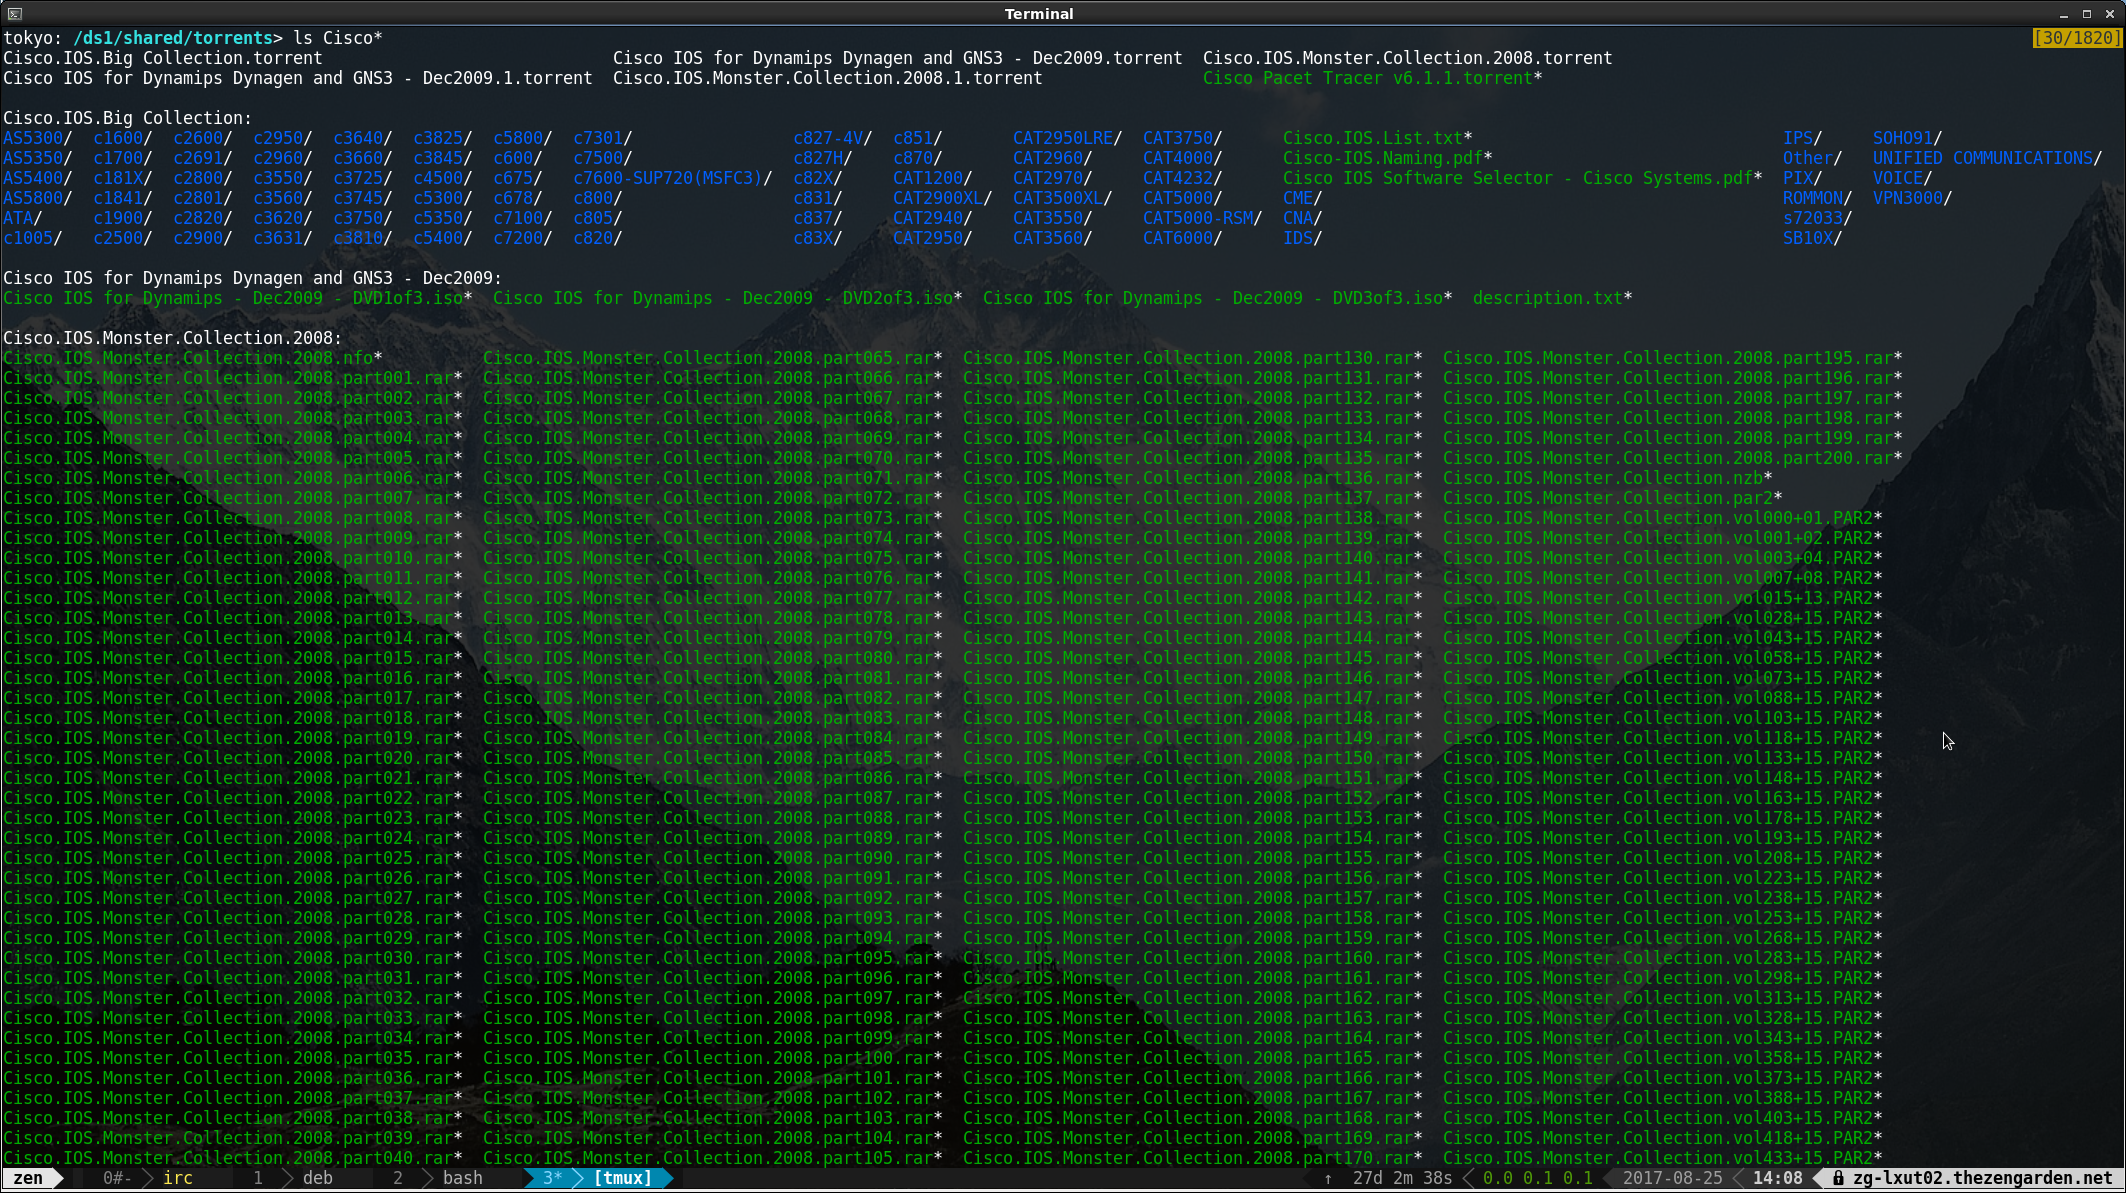Click the 'ls Cisco*' command text

point(338,38)
